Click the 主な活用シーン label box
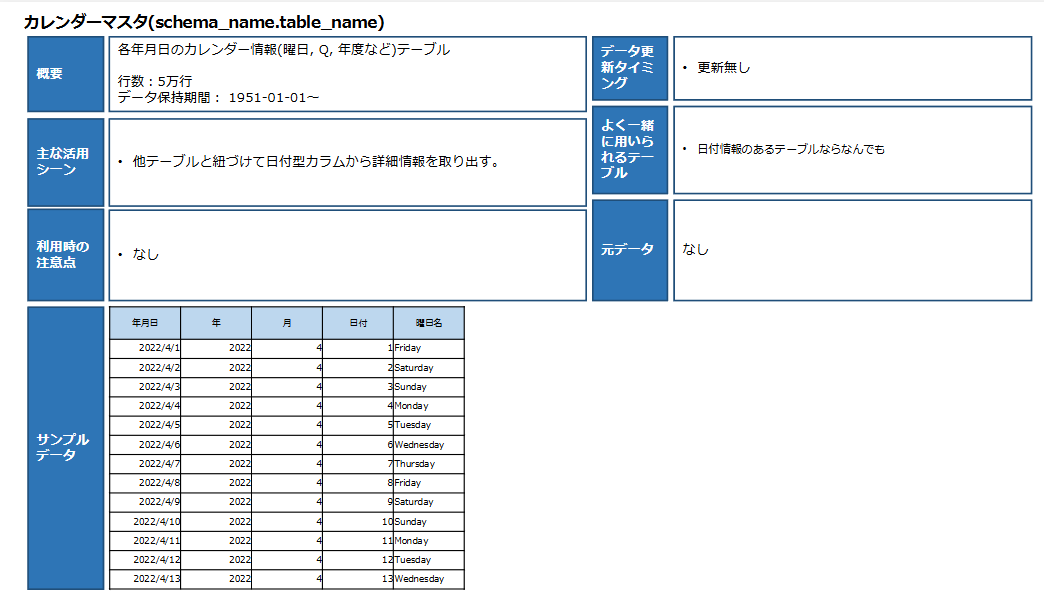Viewport: 1044px width, 592px height. pyautogui.click(x=66, y=162)
